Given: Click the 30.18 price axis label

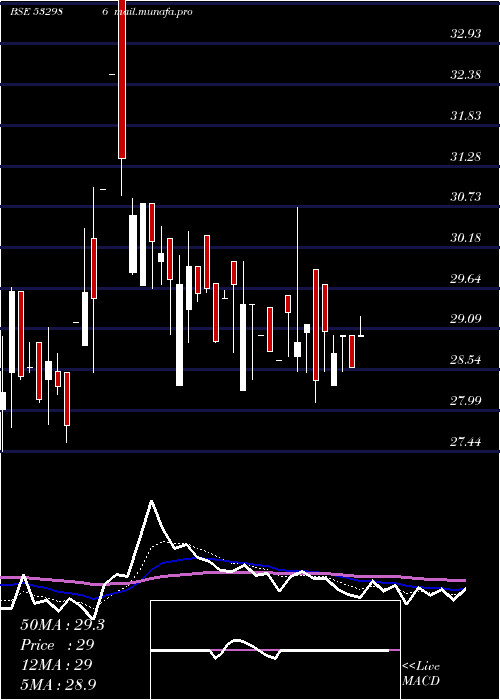Looking at the screenshot, I should (x=466, y=238).
